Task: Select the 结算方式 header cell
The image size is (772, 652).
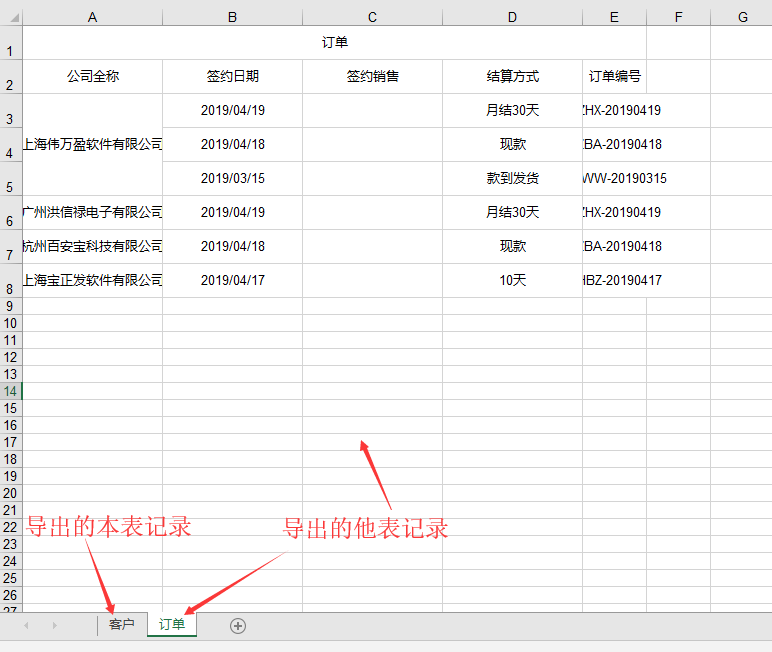Action: [x=512, y=77]
